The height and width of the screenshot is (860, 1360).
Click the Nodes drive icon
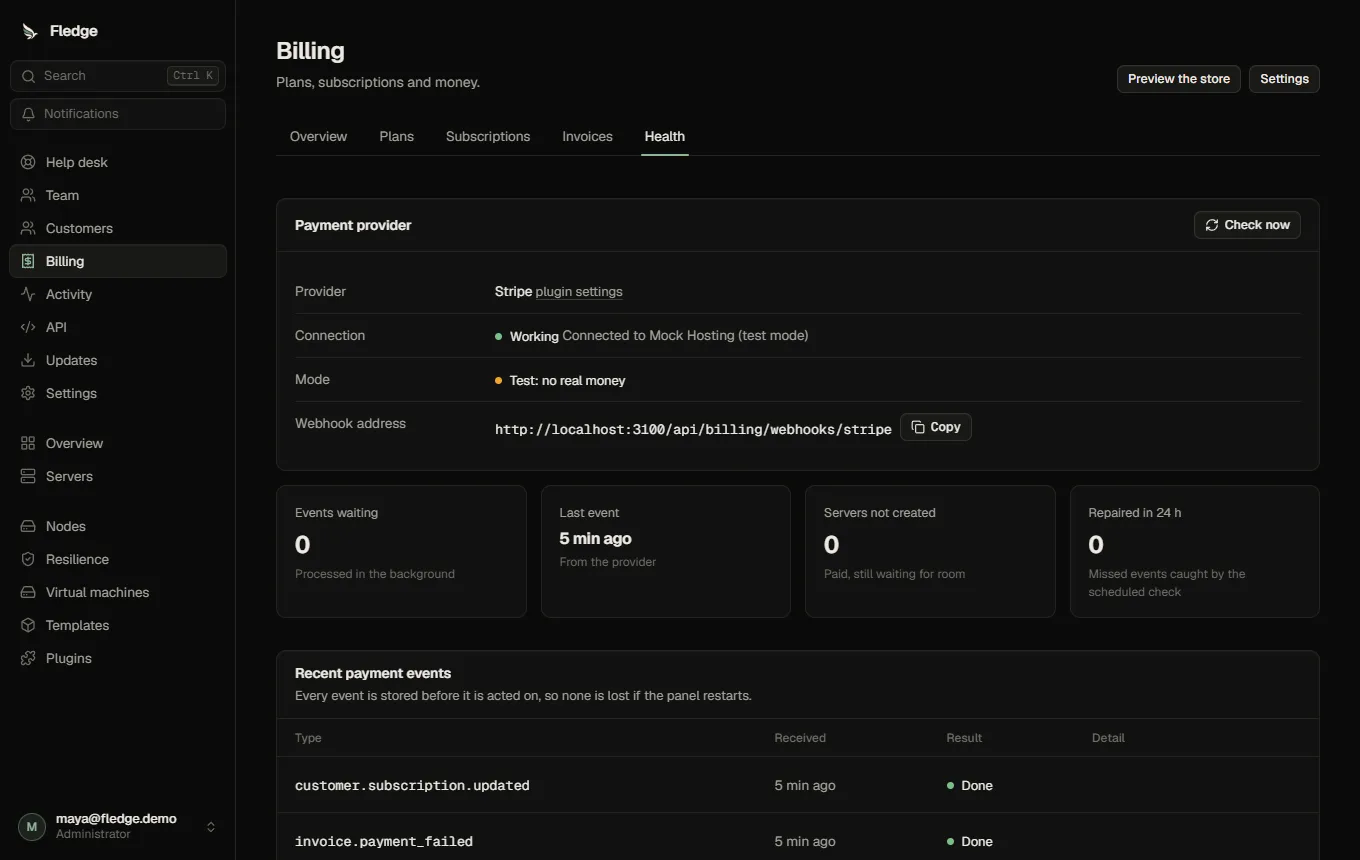click(28, 526)
